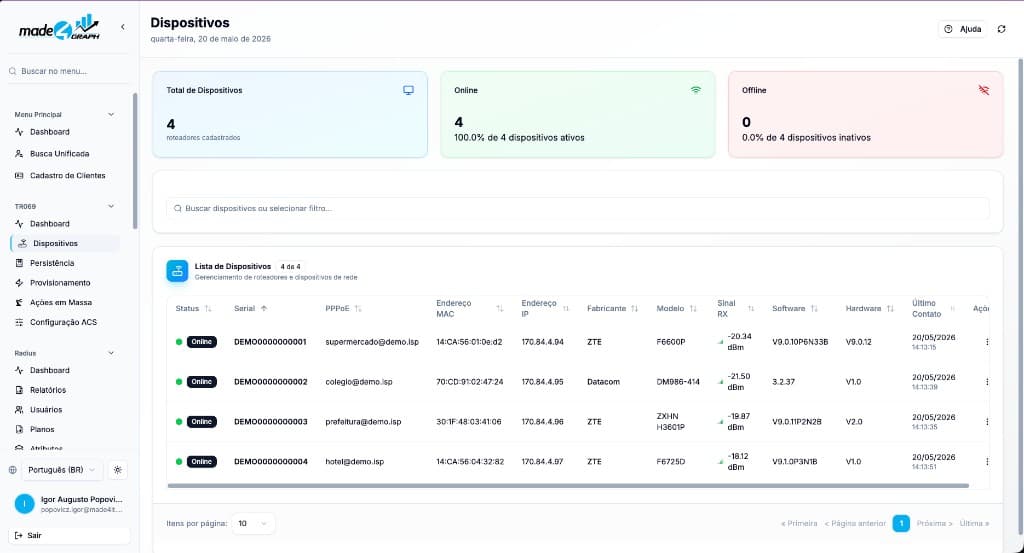Sort table by Hardware column
The width and height of the screenshot is (1024, 553).
pos(869,308)
